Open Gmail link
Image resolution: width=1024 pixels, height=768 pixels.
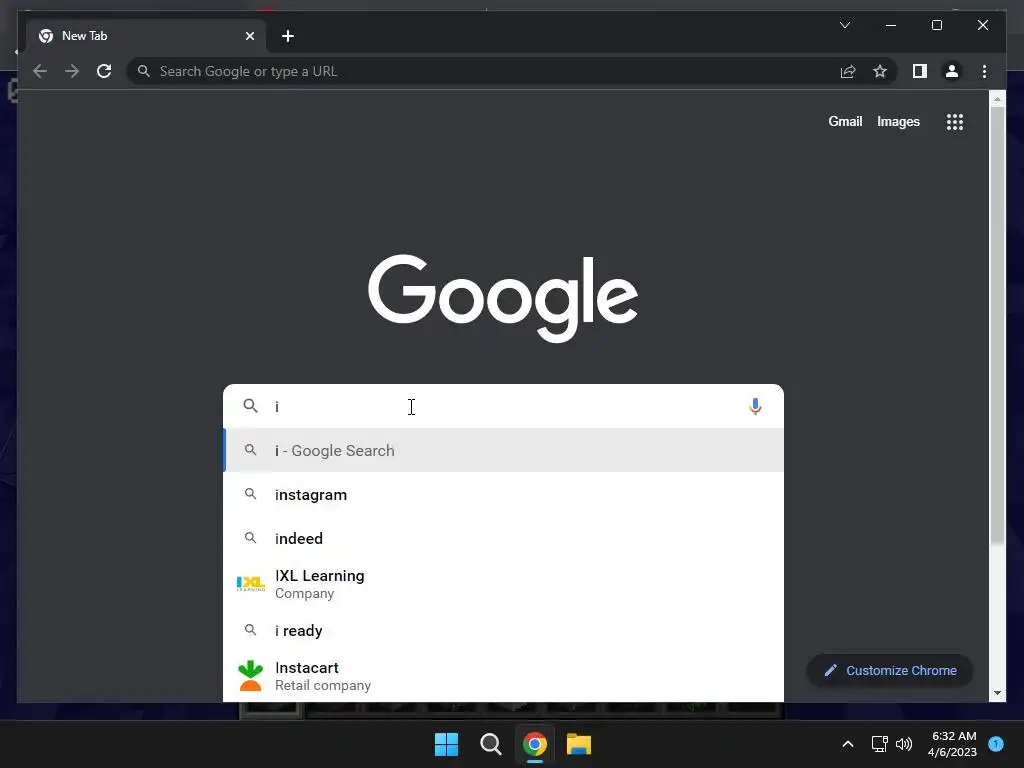pyautogui.click(x=845, y=121)
